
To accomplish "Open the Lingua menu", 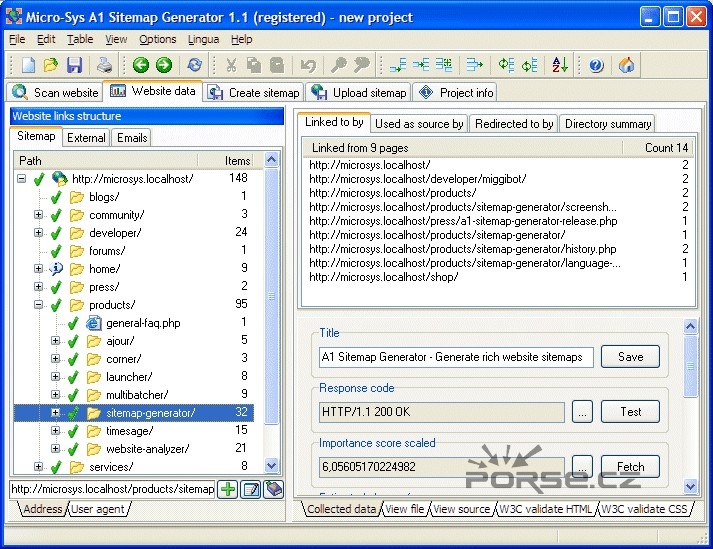I will click(203, 39).
